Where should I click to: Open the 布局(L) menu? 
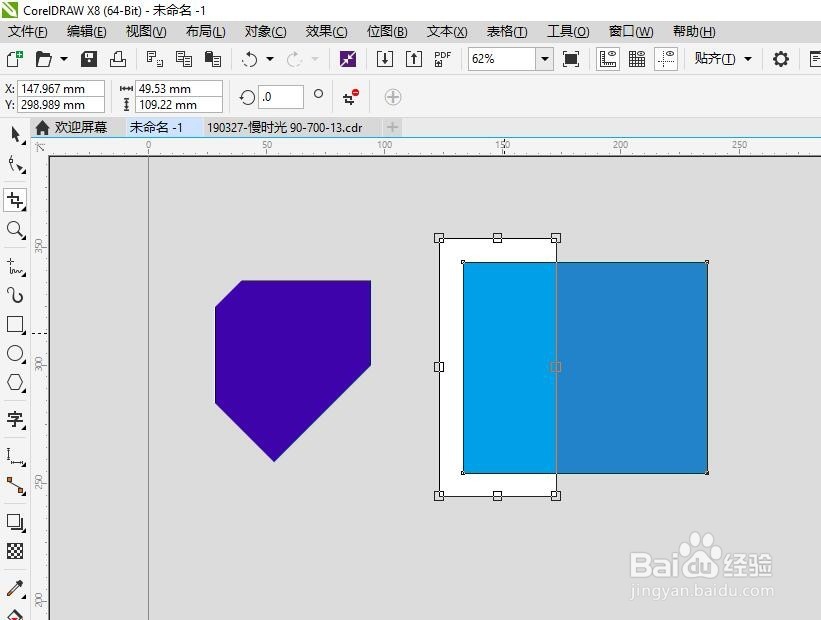(x=205, y=31)
